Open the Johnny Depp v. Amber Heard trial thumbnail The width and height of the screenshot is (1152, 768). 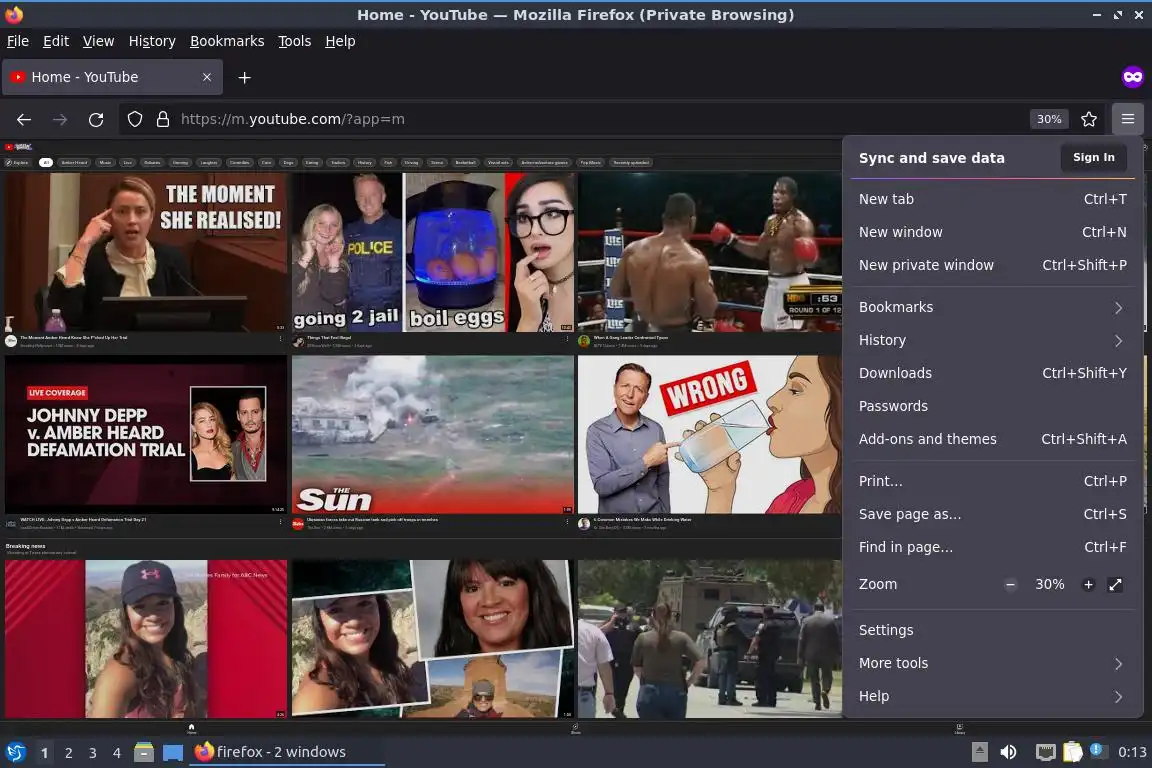click(x=146, y=434)
